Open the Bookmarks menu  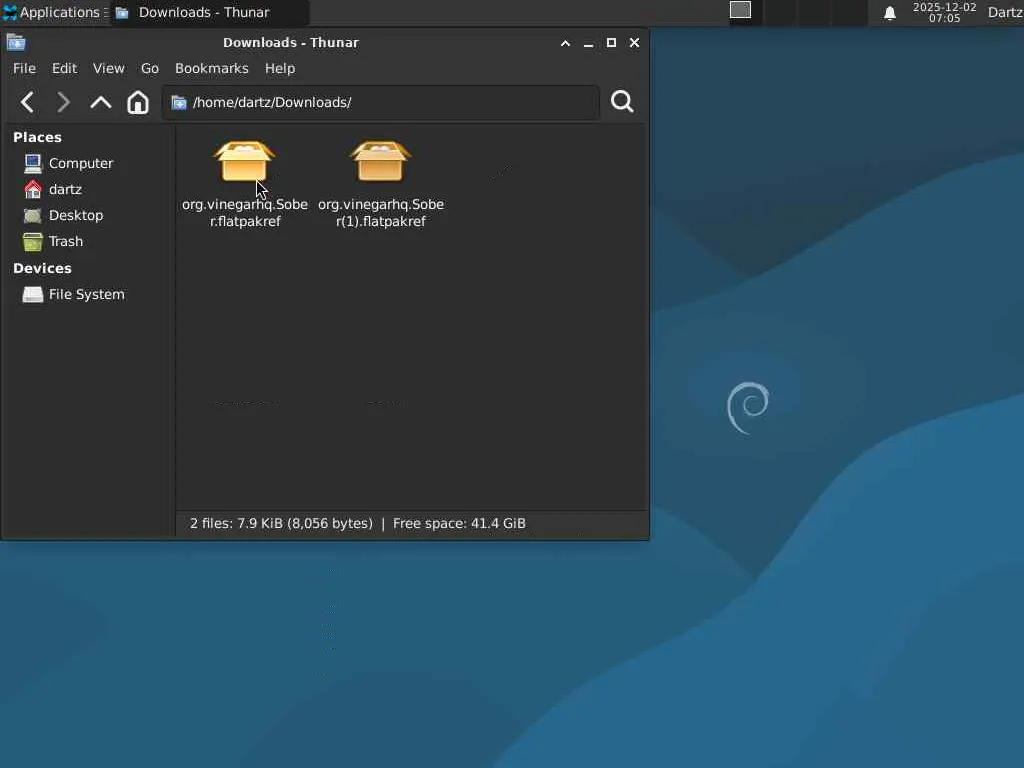(212, 69)
